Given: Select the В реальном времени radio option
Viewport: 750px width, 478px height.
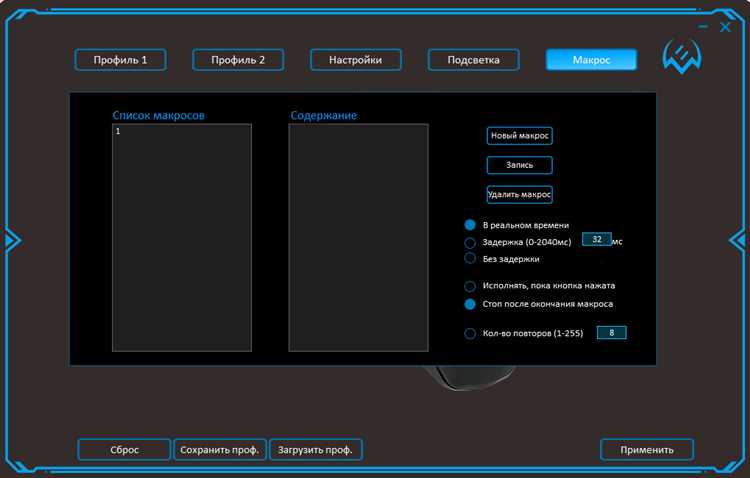Looking at the screenshot, I should [470, 225].
